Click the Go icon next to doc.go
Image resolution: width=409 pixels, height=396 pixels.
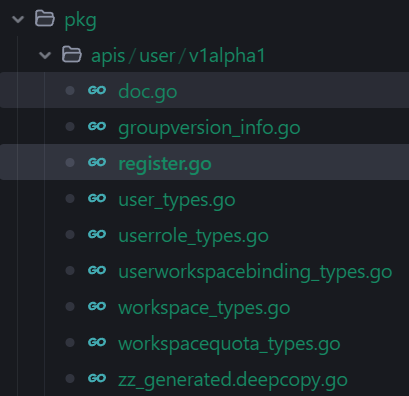point(97,90)
